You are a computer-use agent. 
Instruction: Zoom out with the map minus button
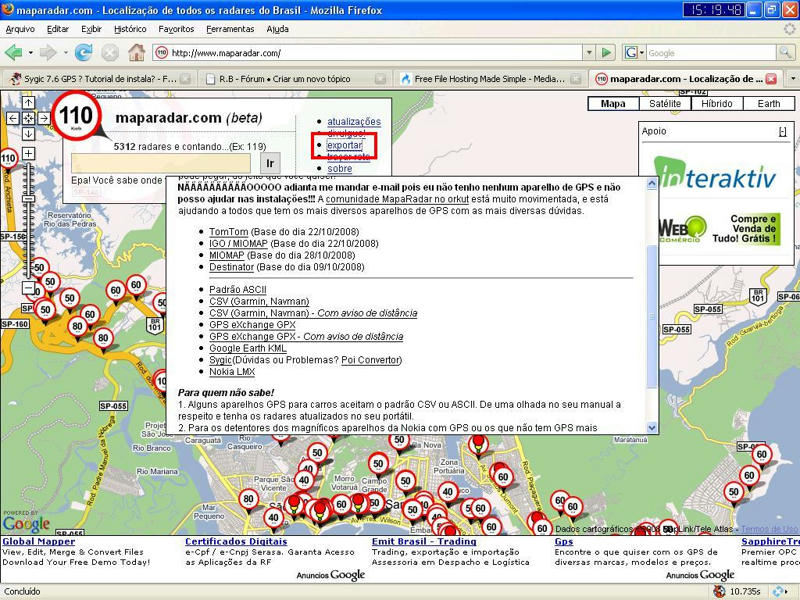coord(28,288)
